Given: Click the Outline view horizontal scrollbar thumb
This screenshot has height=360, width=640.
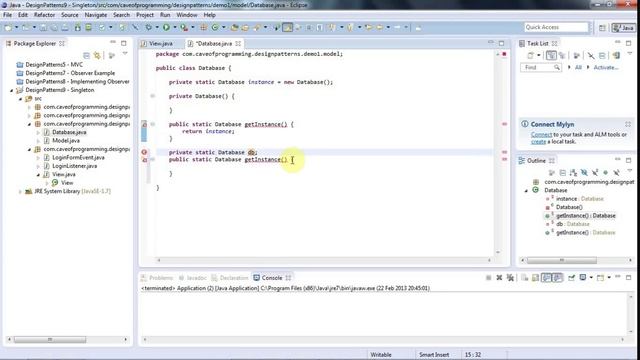Looking at the screenshot, I should coord(562,260).
